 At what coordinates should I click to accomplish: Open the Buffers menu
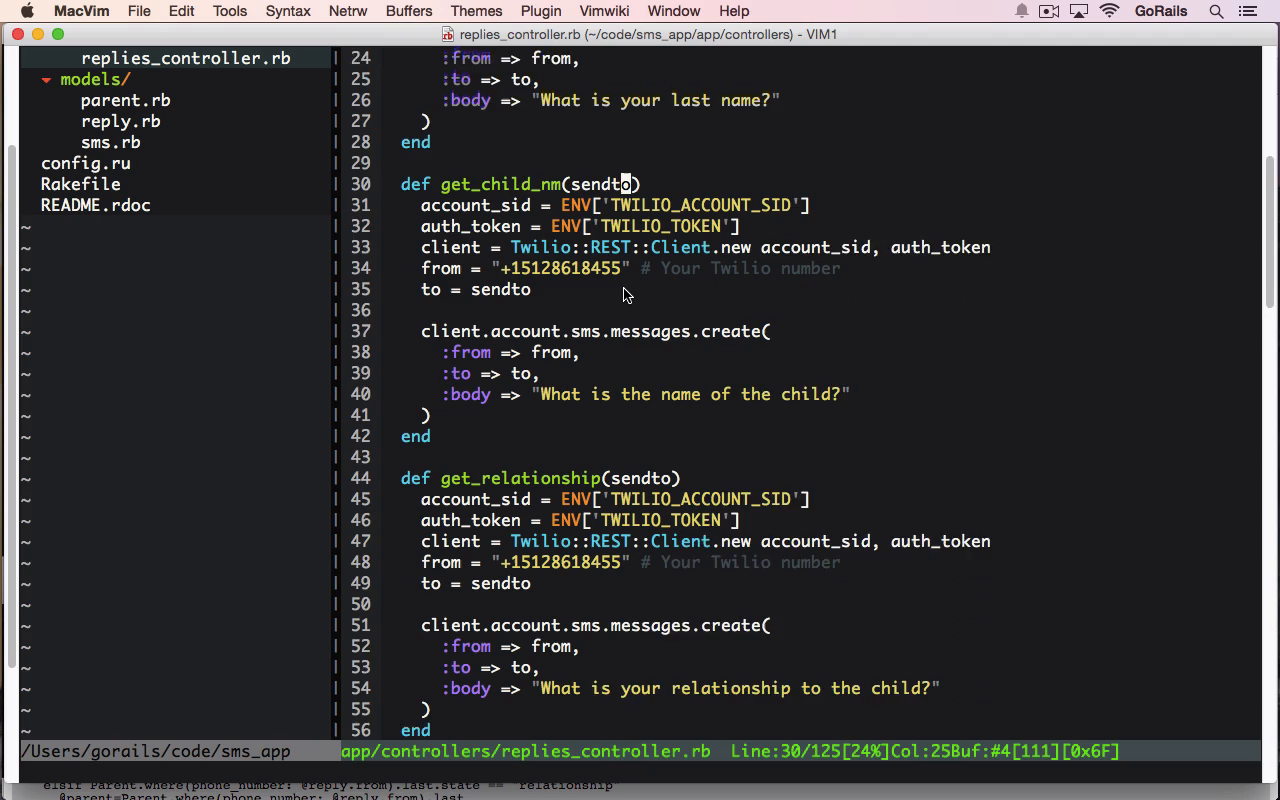[409, 11]
